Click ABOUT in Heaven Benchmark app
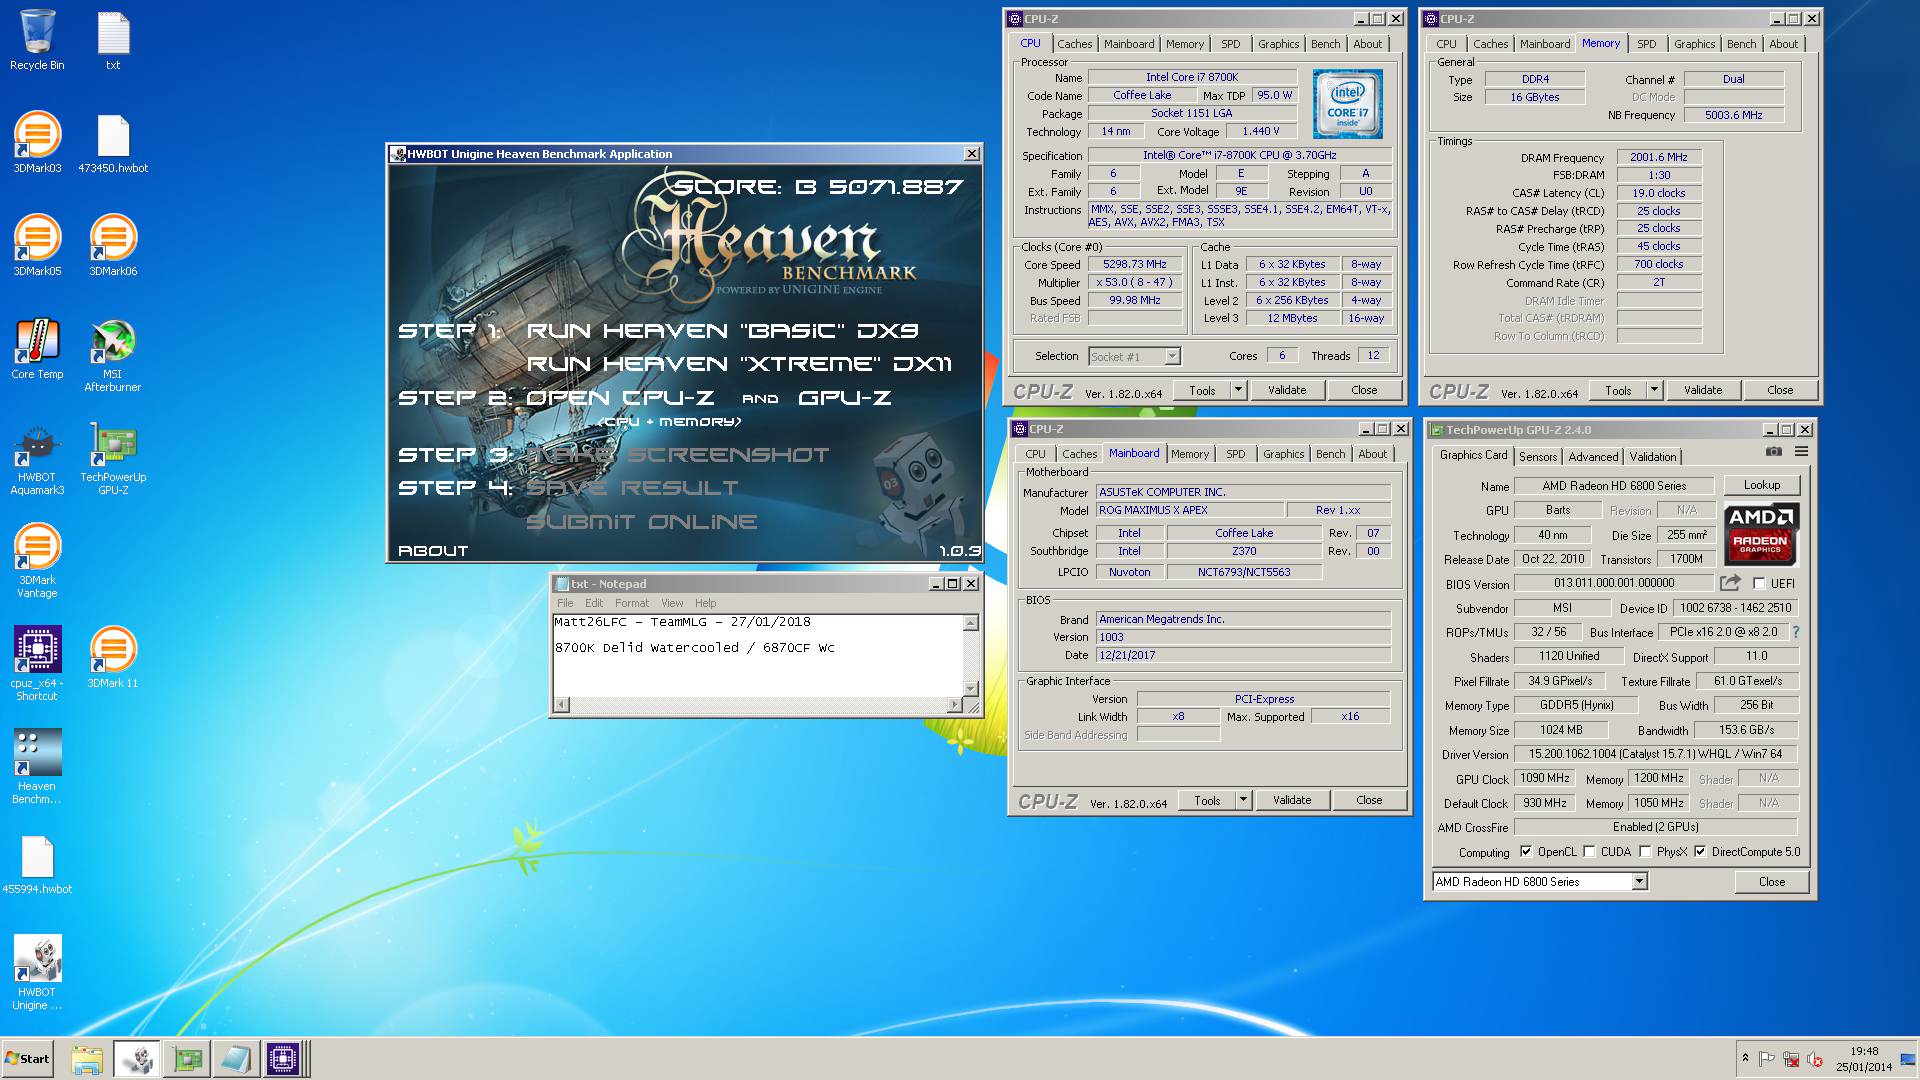 [433, 550]
